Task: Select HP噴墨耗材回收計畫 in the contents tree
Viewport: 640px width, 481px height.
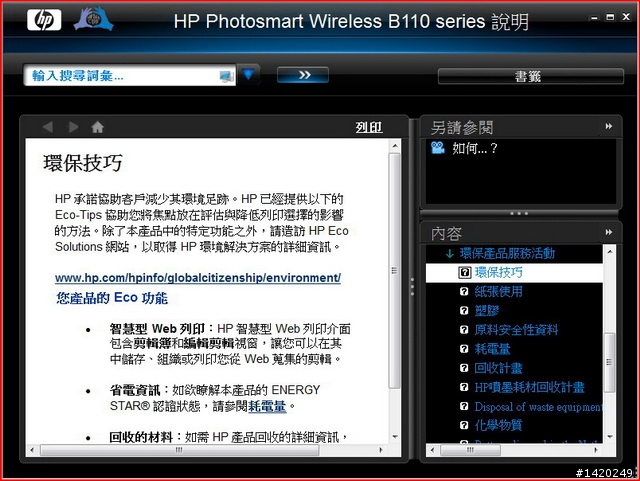Action: click(x=529, y=387)
